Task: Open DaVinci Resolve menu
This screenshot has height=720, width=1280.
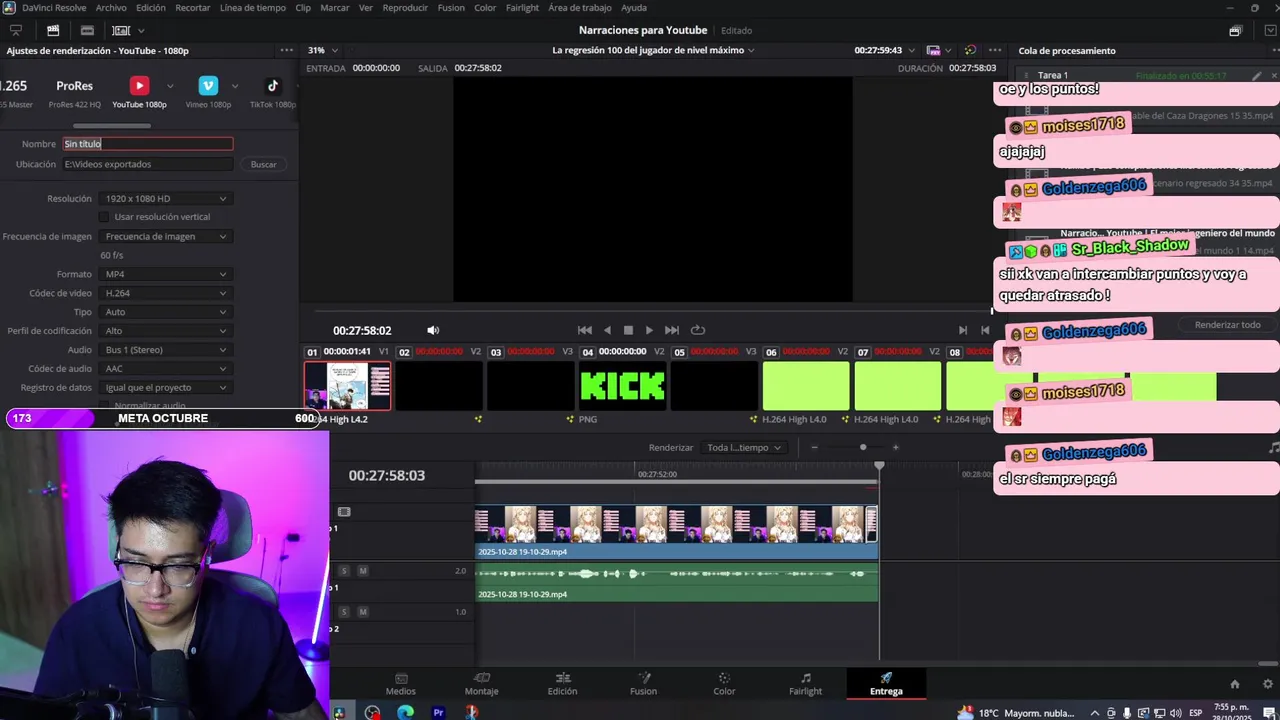Action: (x=54, y=7)
